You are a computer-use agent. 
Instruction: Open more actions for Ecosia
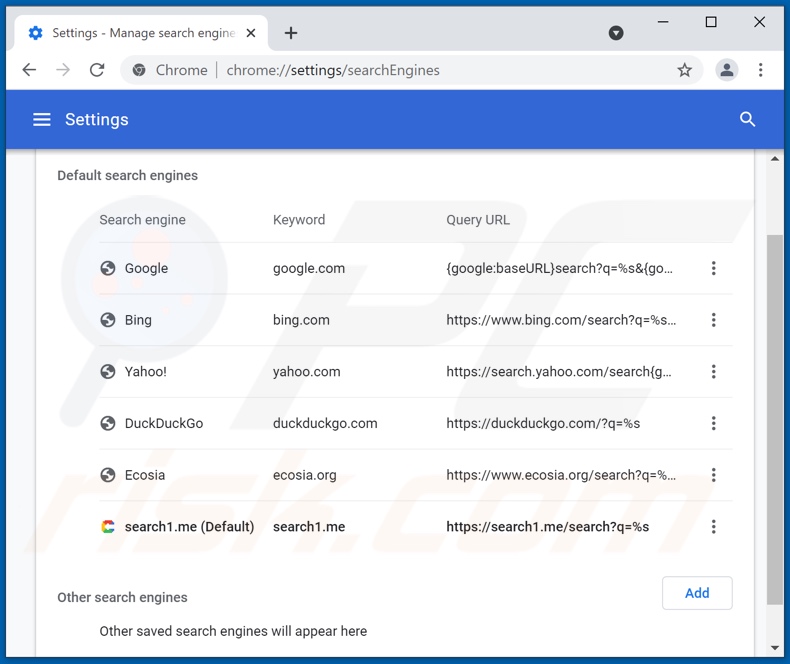713,475
